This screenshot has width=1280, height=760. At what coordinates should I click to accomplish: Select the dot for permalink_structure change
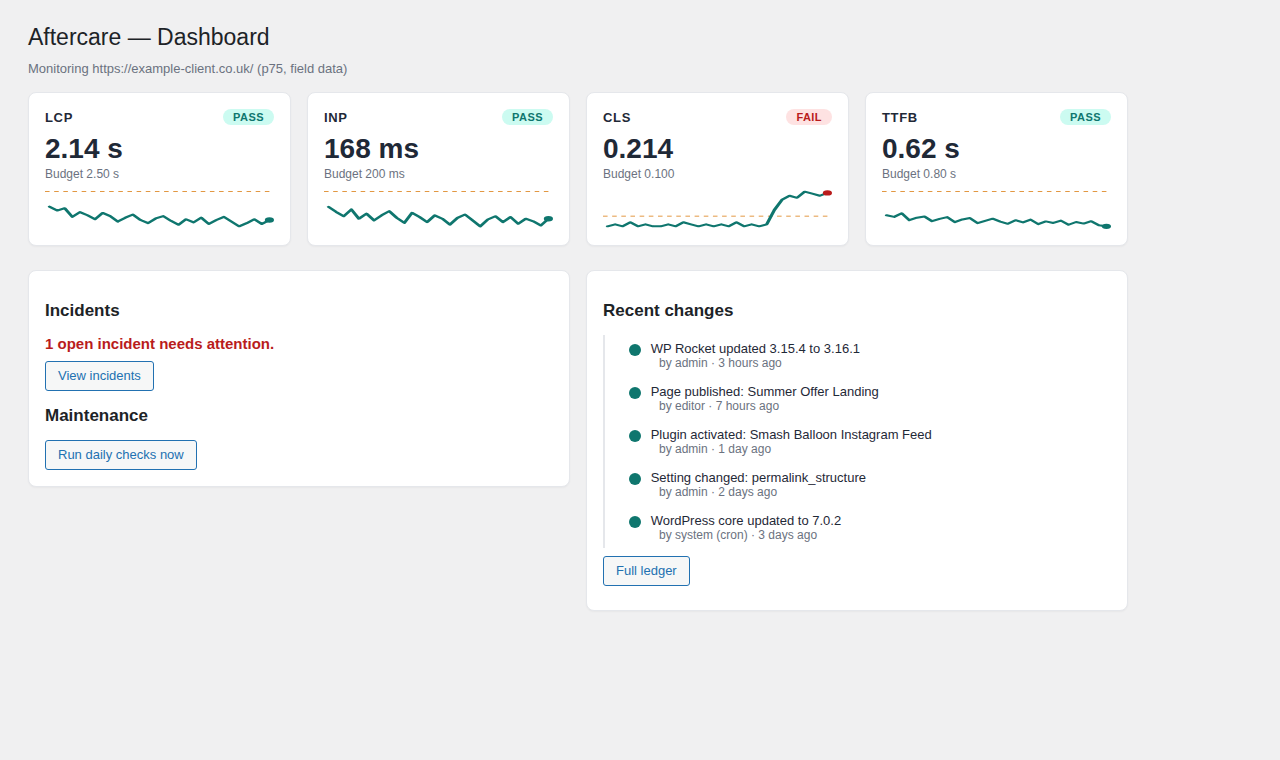[x=635, y=479]
